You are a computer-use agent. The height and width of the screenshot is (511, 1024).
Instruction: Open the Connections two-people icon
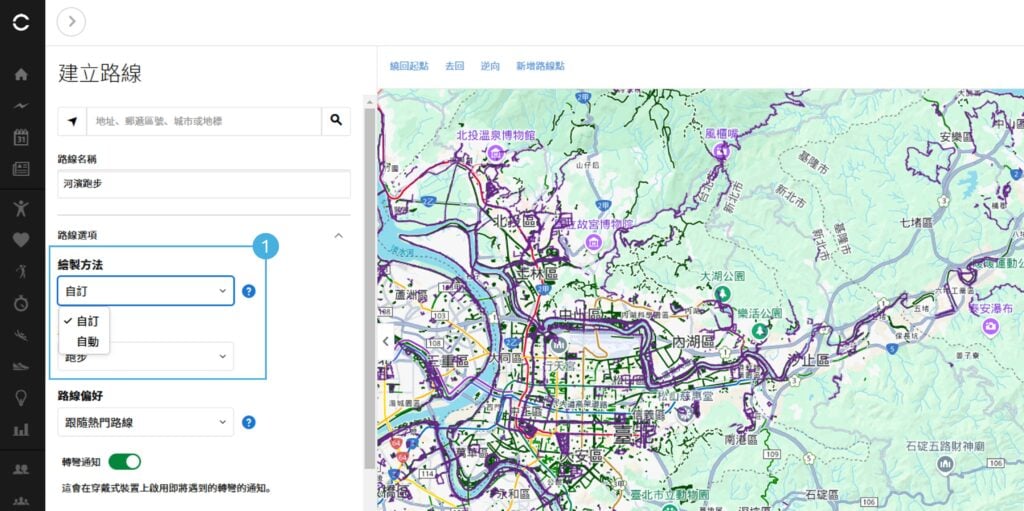click(x=21, y=469)
